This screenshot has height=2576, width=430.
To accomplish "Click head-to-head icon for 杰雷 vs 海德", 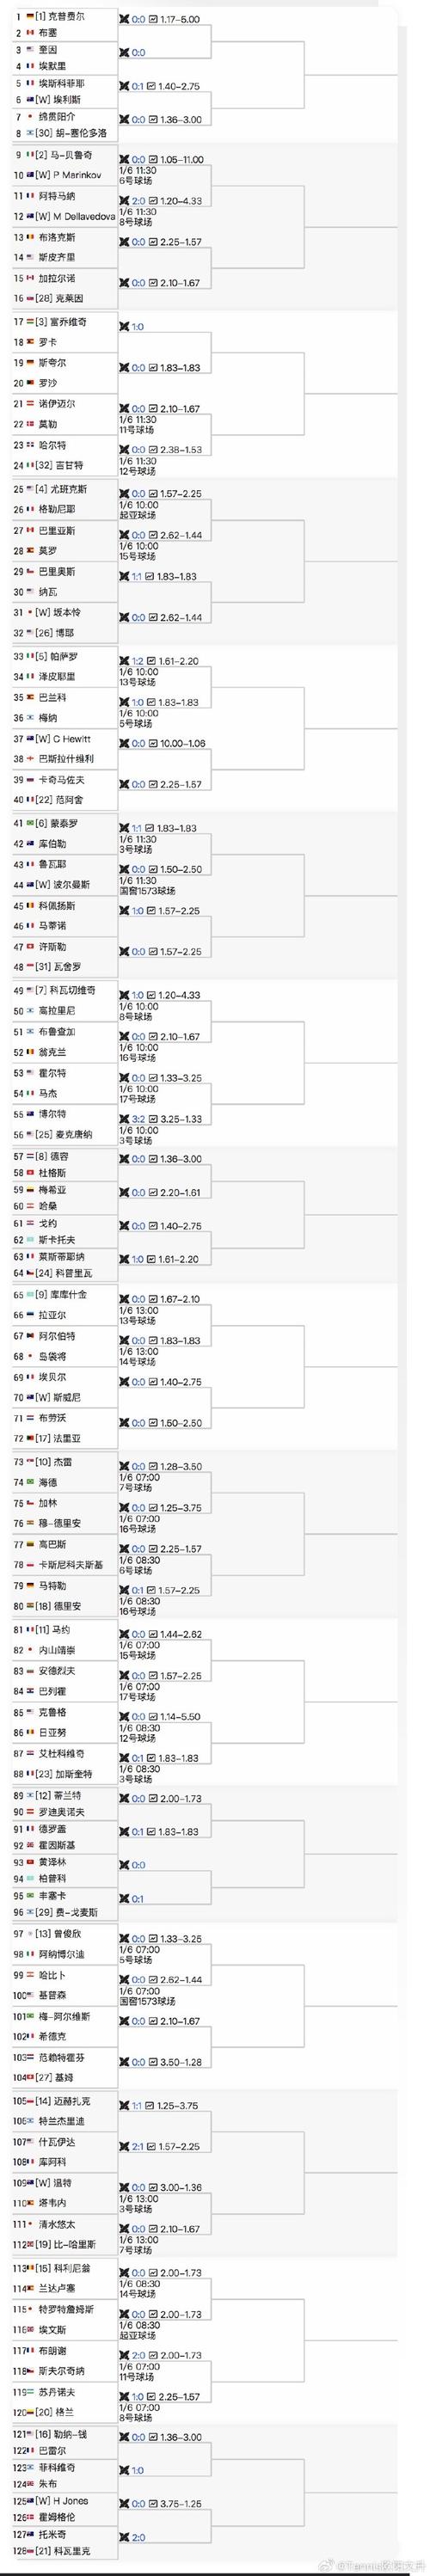I will click(x=124, y=1466).
